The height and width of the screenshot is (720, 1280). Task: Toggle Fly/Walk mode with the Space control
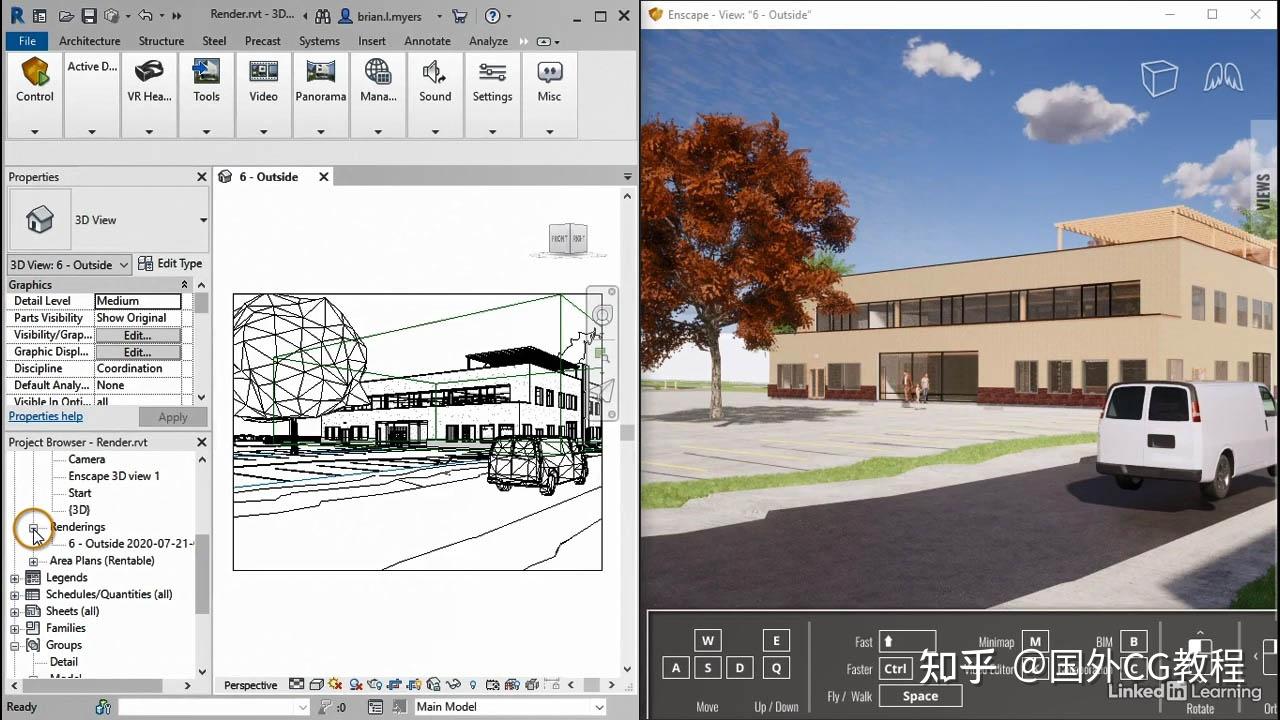pyautogui.click(x=919, y=695)
